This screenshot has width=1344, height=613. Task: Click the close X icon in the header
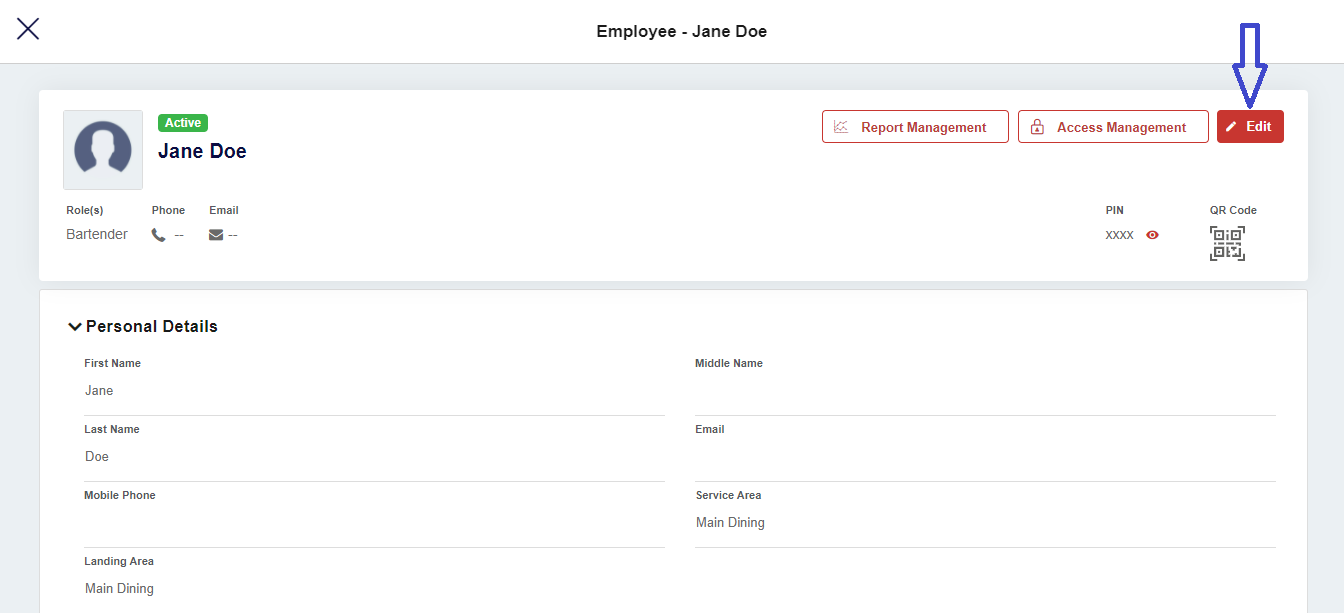click(x=28, y=28)
